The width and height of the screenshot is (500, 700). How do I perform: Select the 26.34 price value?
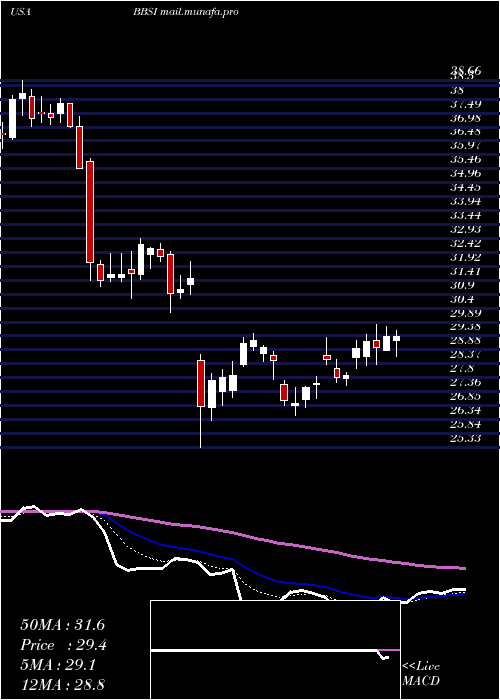[x=466, y=410]
